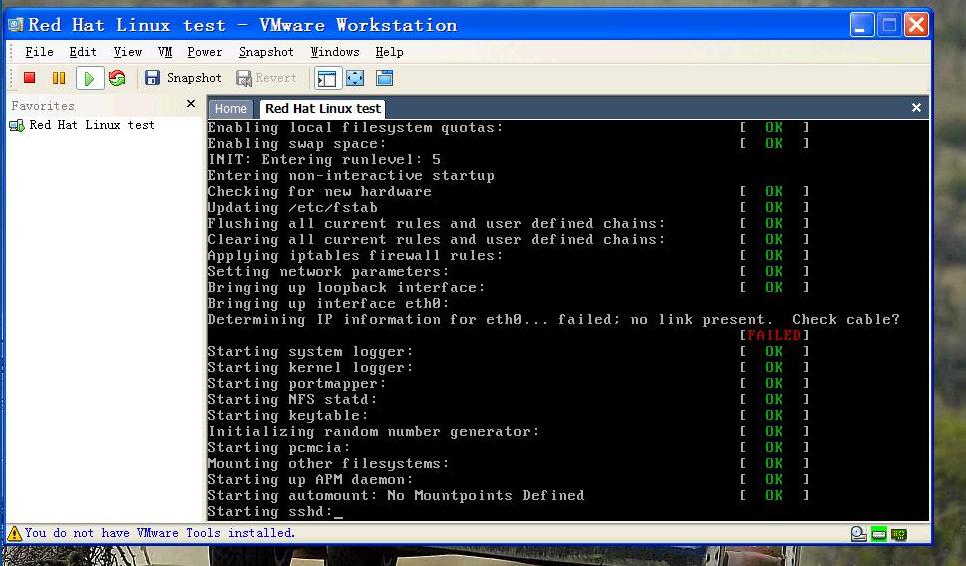The image size is (966, 566).
Task: Click the VMware Tools warning triangle icon
Action: coord(15,533)
